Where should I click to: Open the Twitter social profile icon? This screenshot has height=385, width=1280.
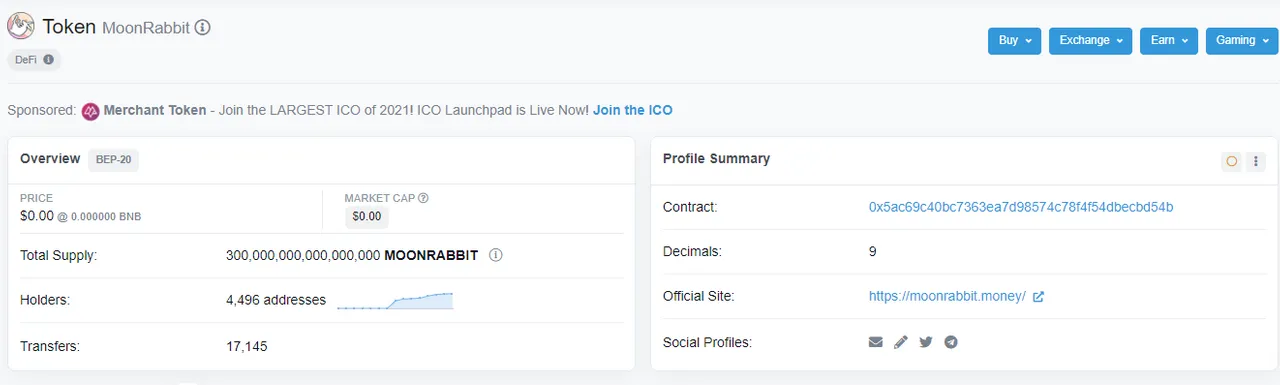926,342
